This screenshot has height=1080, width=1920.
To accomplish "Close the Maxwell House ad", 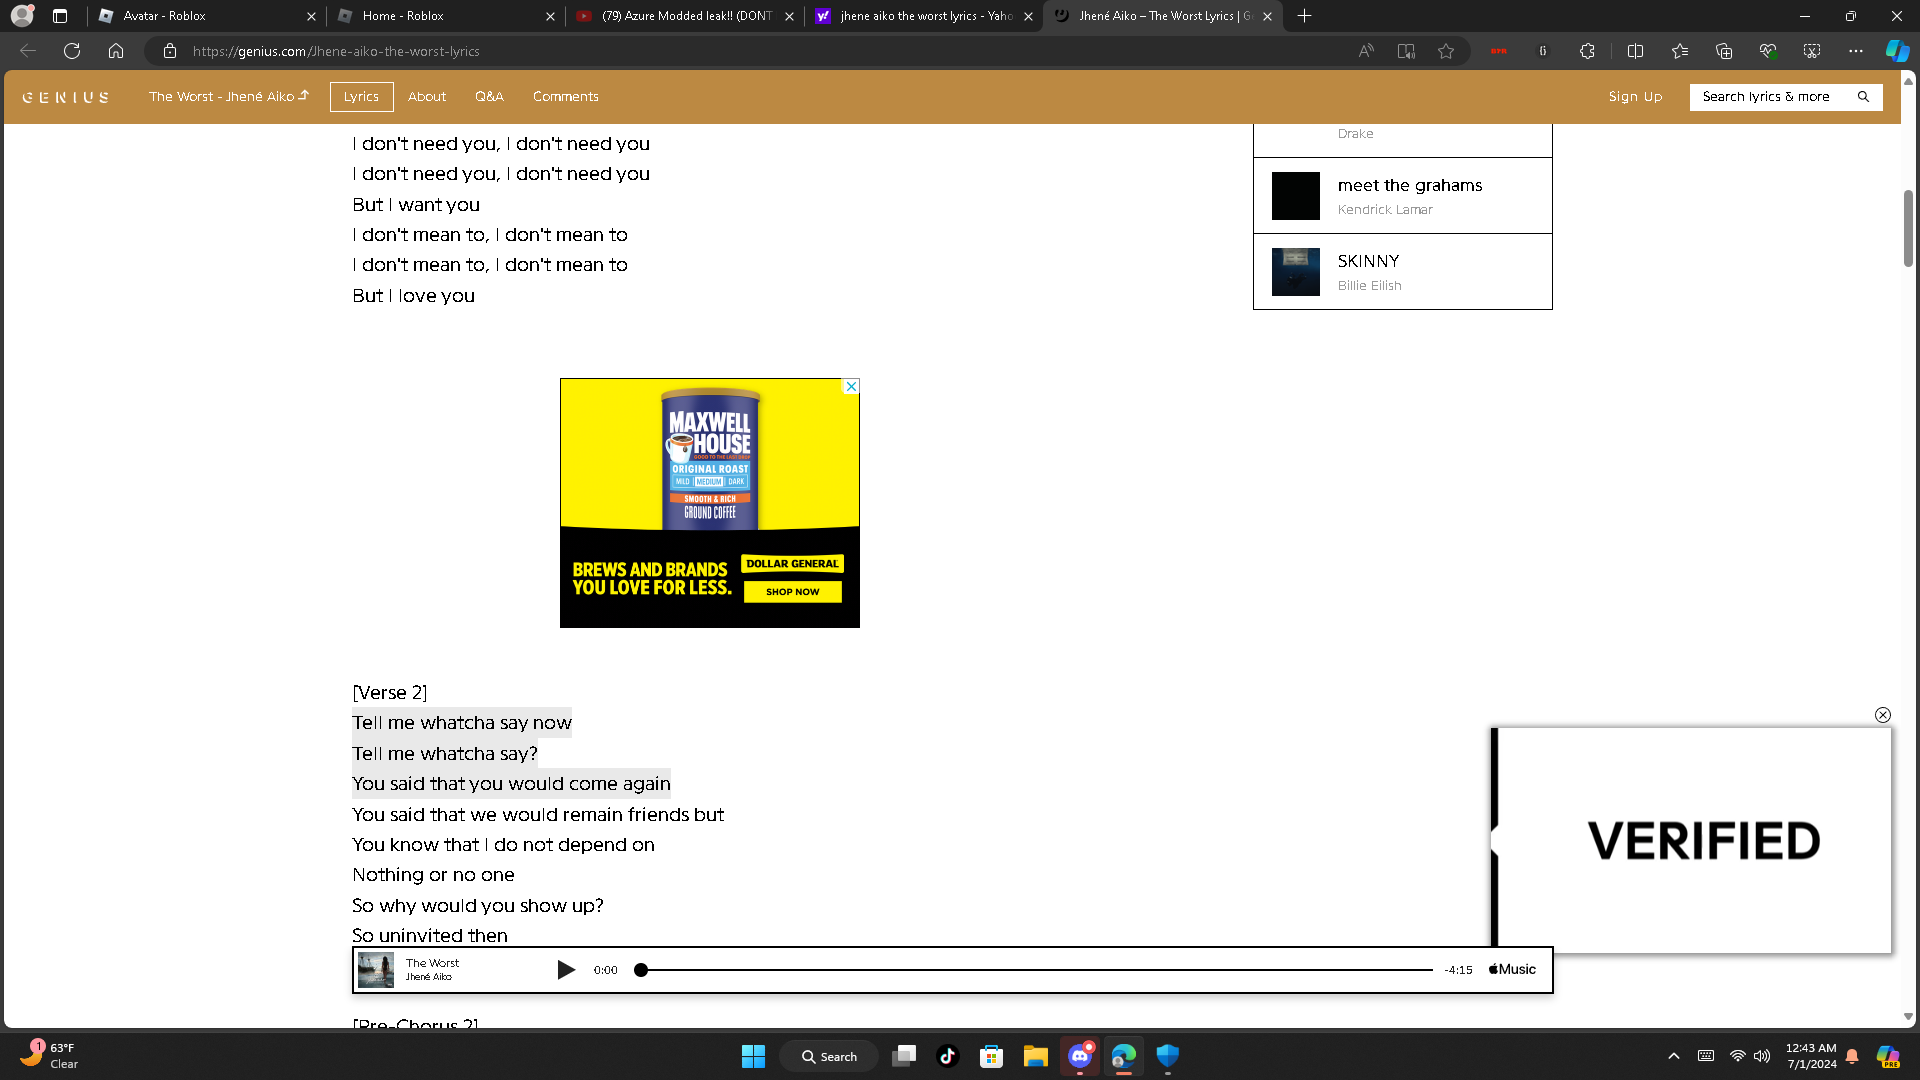I will (851, 386).
